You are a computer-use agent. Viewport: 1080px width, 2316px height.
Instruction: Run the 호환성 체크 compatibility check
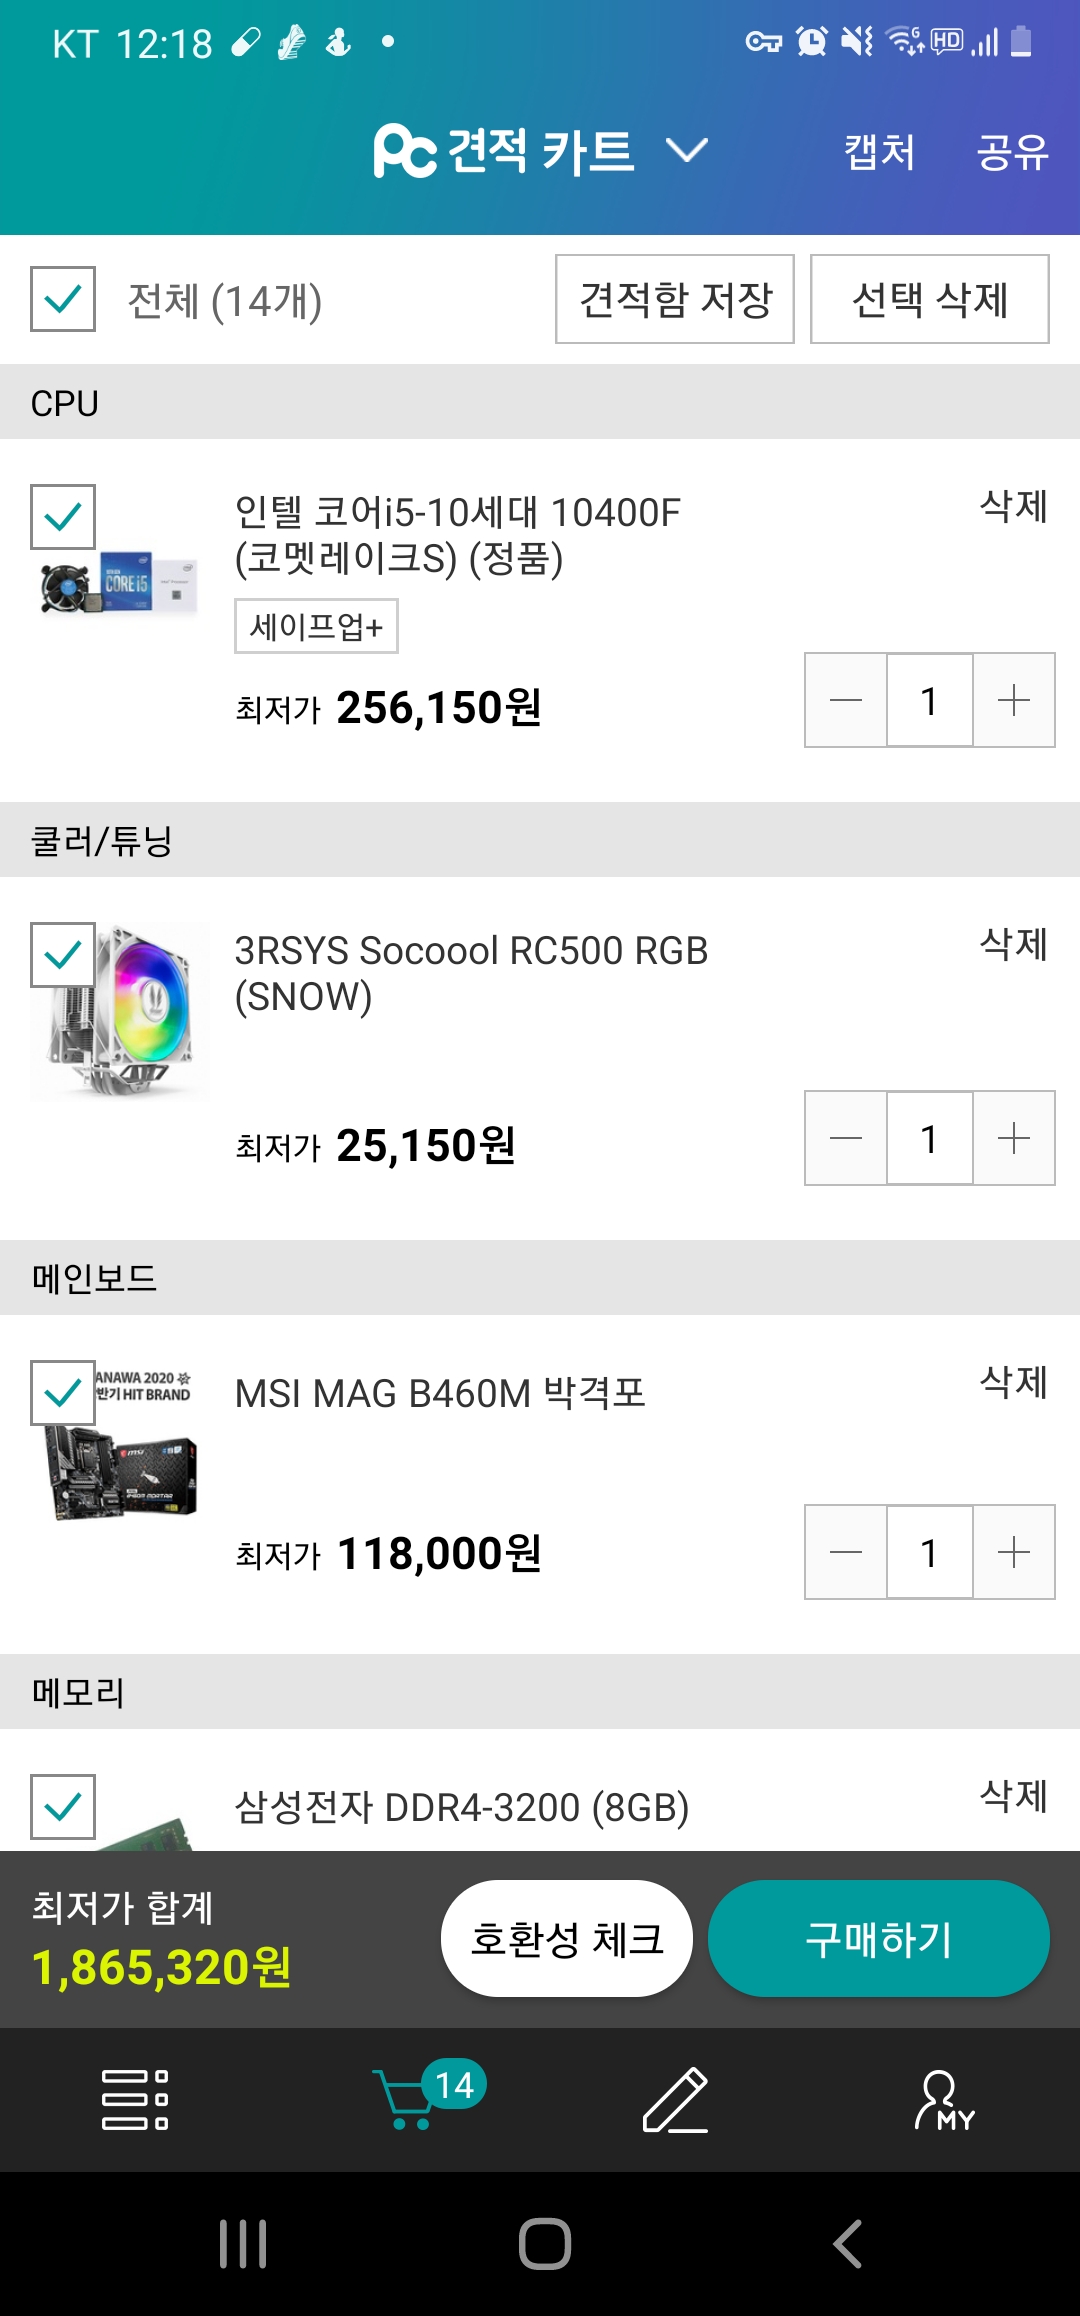[x=567, y=1939]
